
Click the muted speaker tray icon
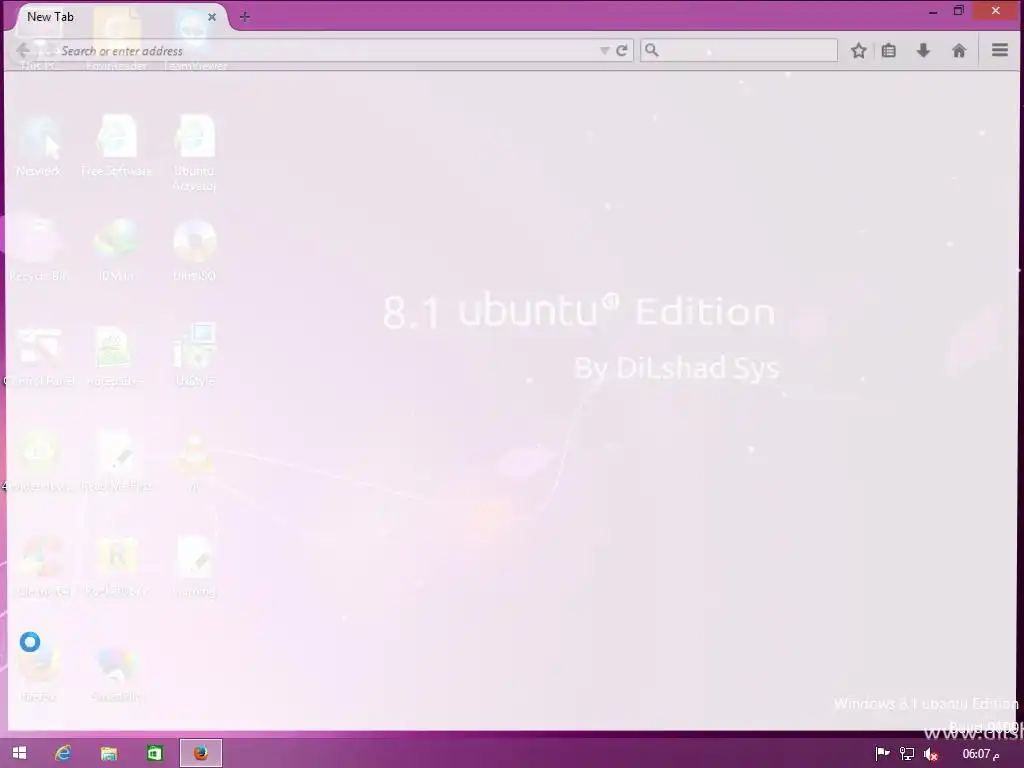pos(931,754)
